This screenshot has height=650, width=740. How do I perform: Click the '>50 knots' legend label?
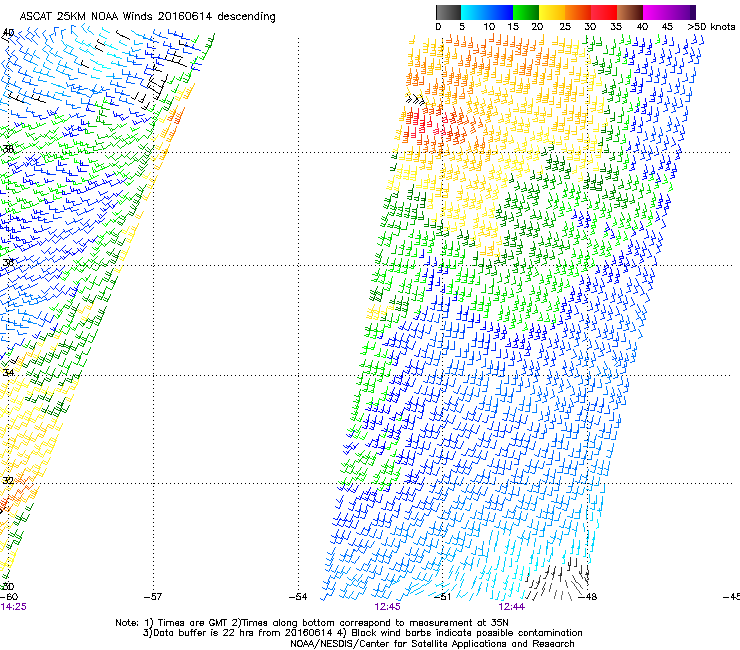[711, 27]
